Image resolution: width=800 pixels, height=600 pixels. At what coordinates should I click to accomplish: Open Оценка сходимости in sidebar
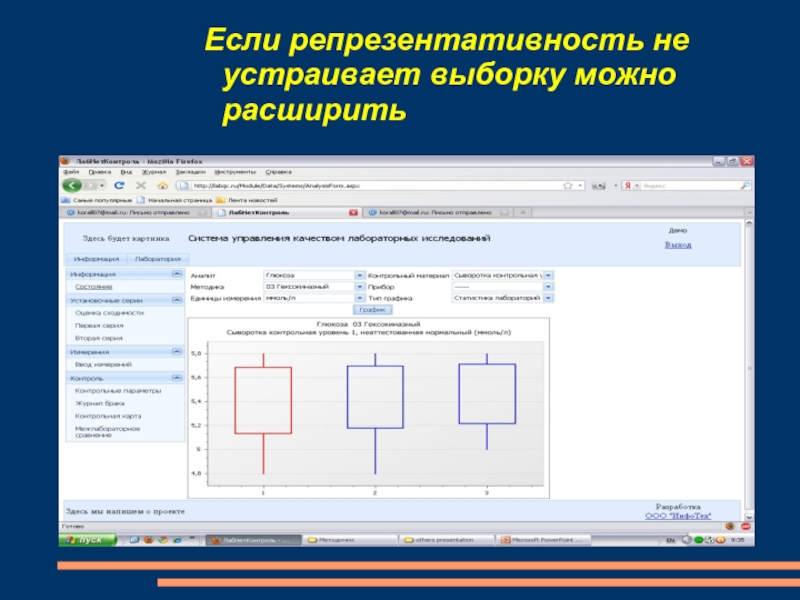pos(109,313)
